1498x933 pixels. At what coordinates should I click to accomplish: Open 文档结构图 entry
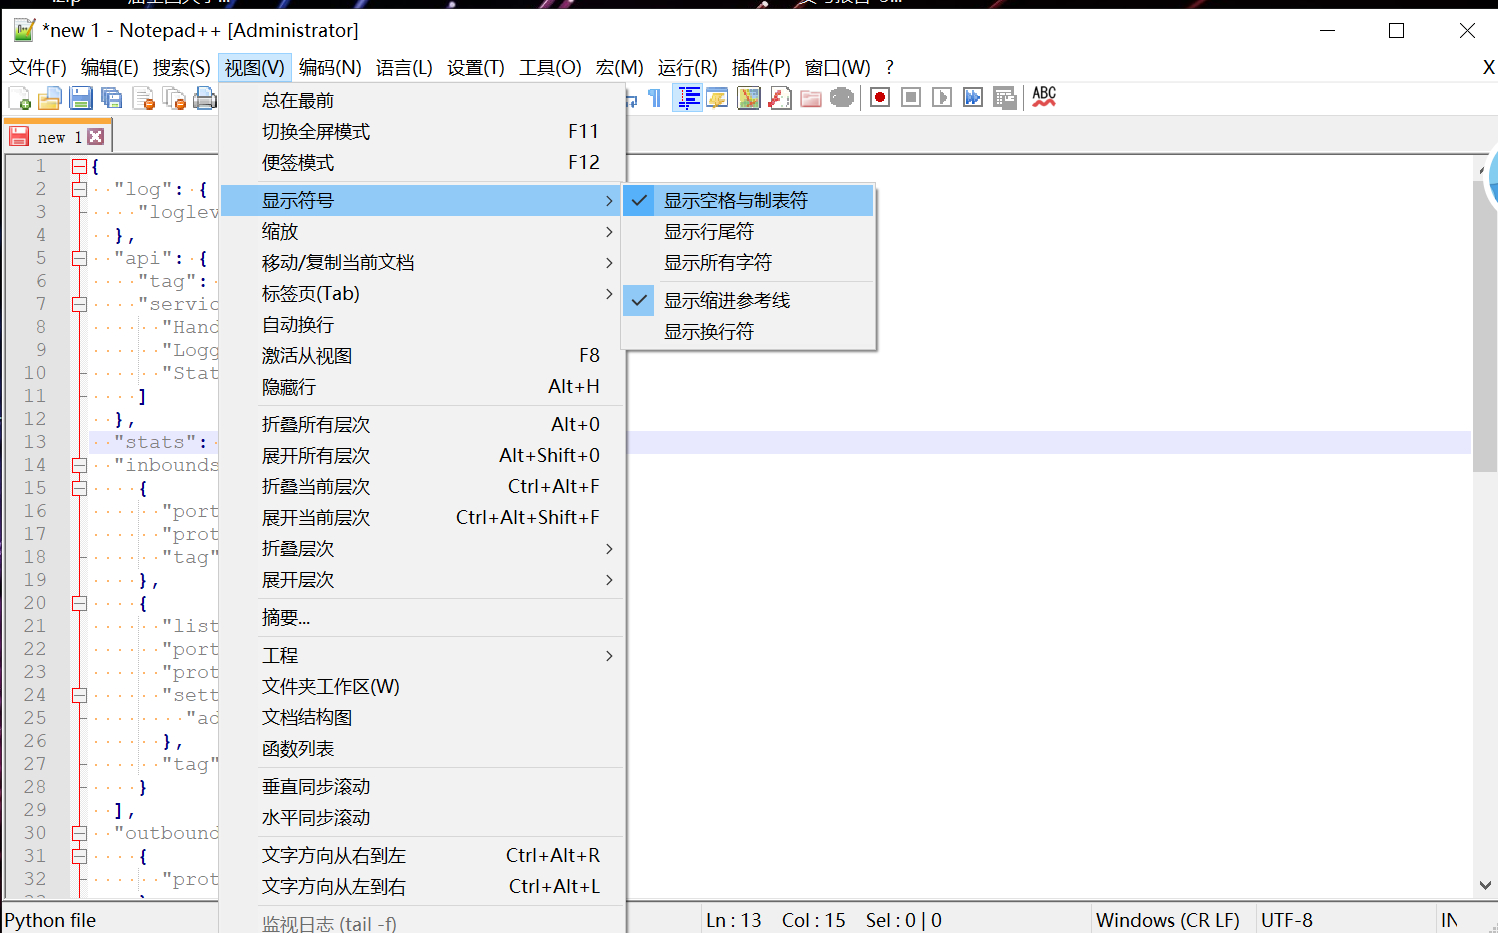click(x=422, y=717)
